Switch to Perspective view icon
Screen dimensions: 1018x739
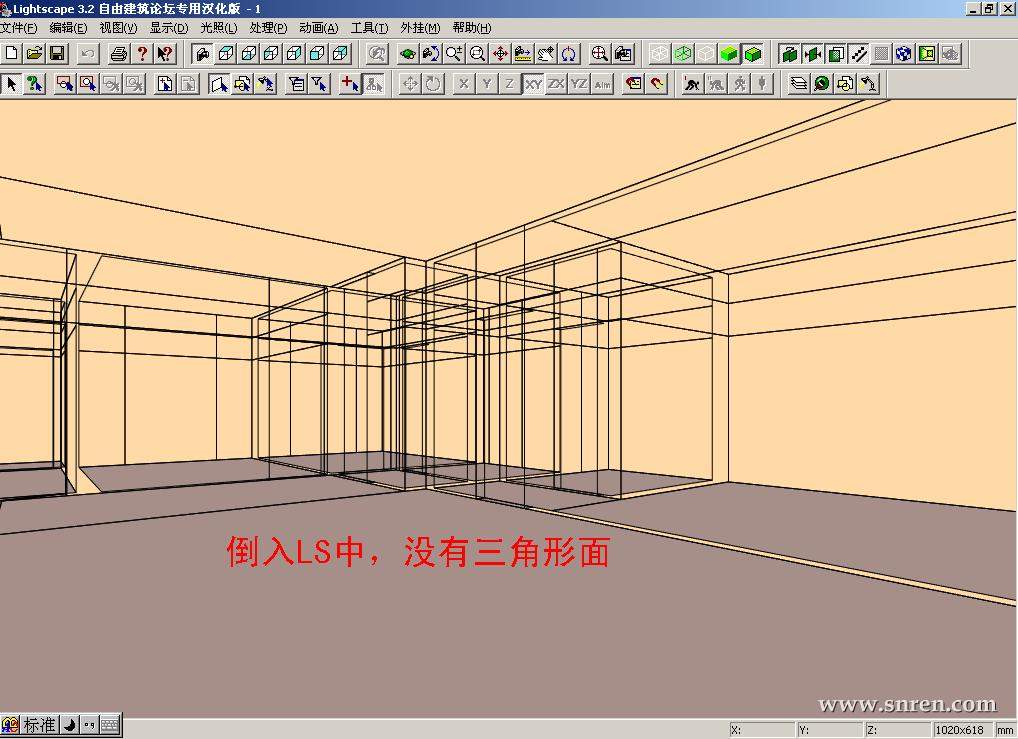point(203,53)
